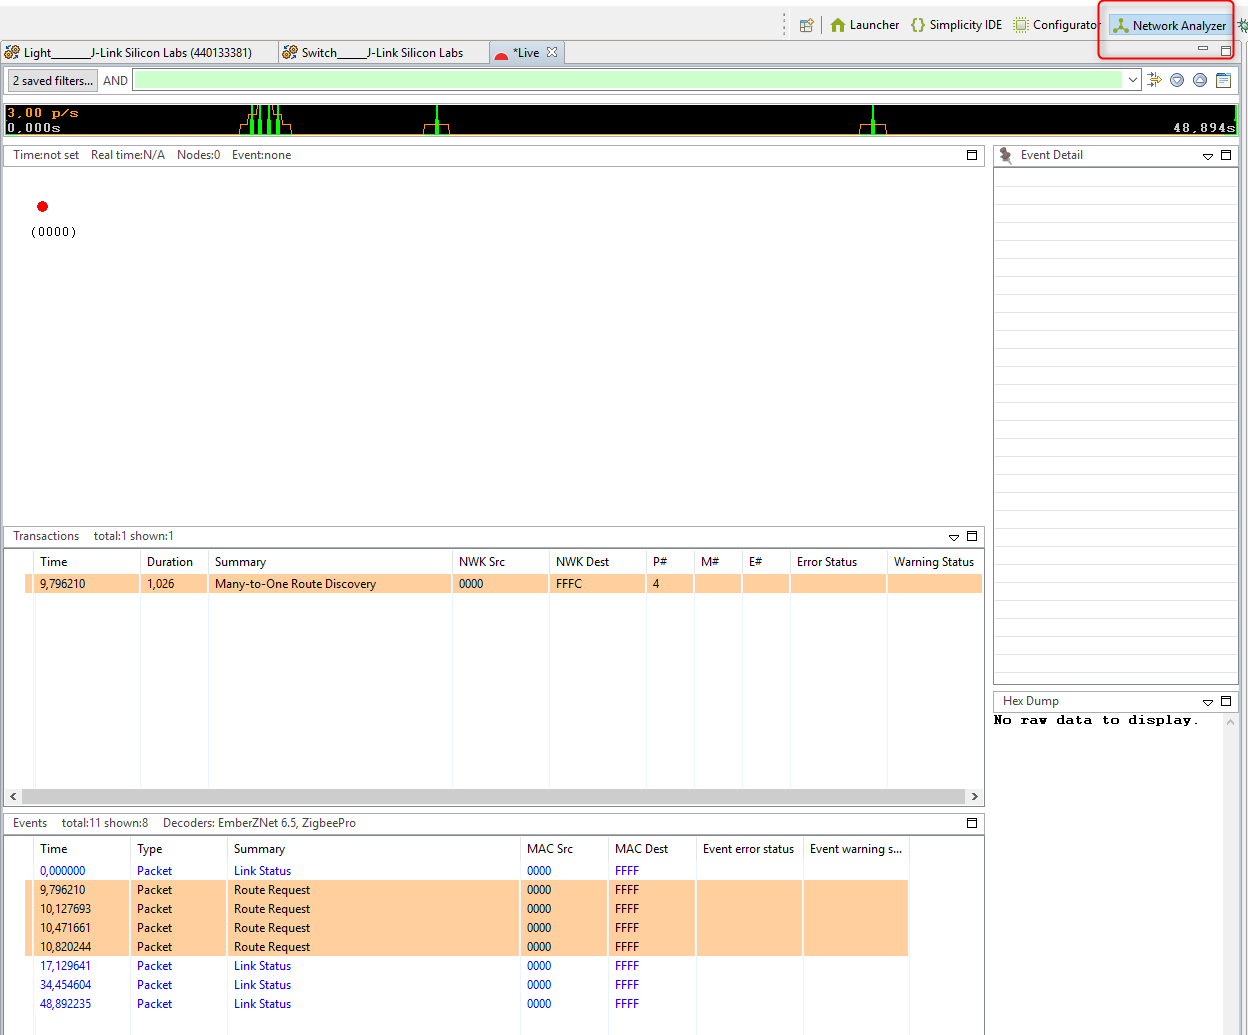This screenshot has width=1248, height=1035.
Task: Select the Network Analyzer perspective
Action: pyautogui.click(x=1169, y=26)
